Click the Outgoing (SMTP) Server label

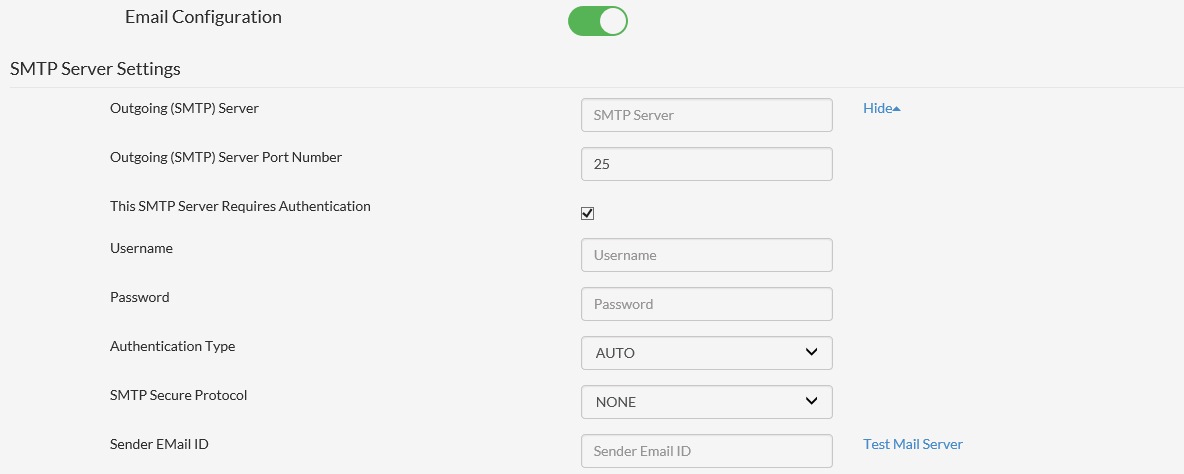tap(184, 108)
